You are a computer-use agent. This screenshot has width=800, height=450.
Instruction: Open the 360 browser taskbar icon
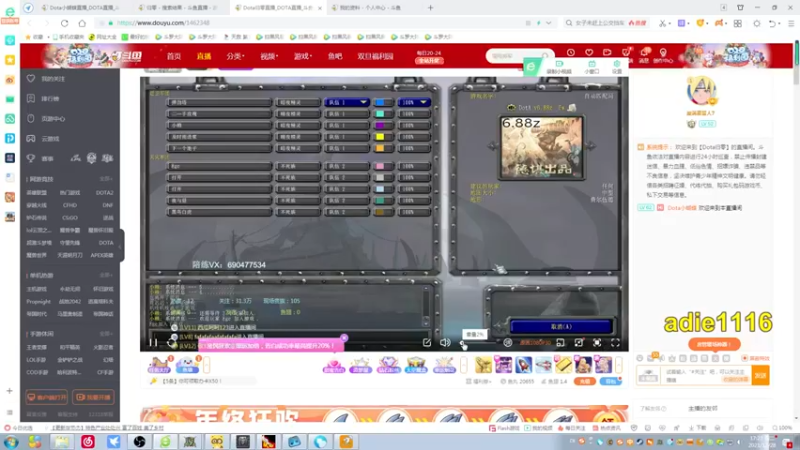tap(165, 441)
